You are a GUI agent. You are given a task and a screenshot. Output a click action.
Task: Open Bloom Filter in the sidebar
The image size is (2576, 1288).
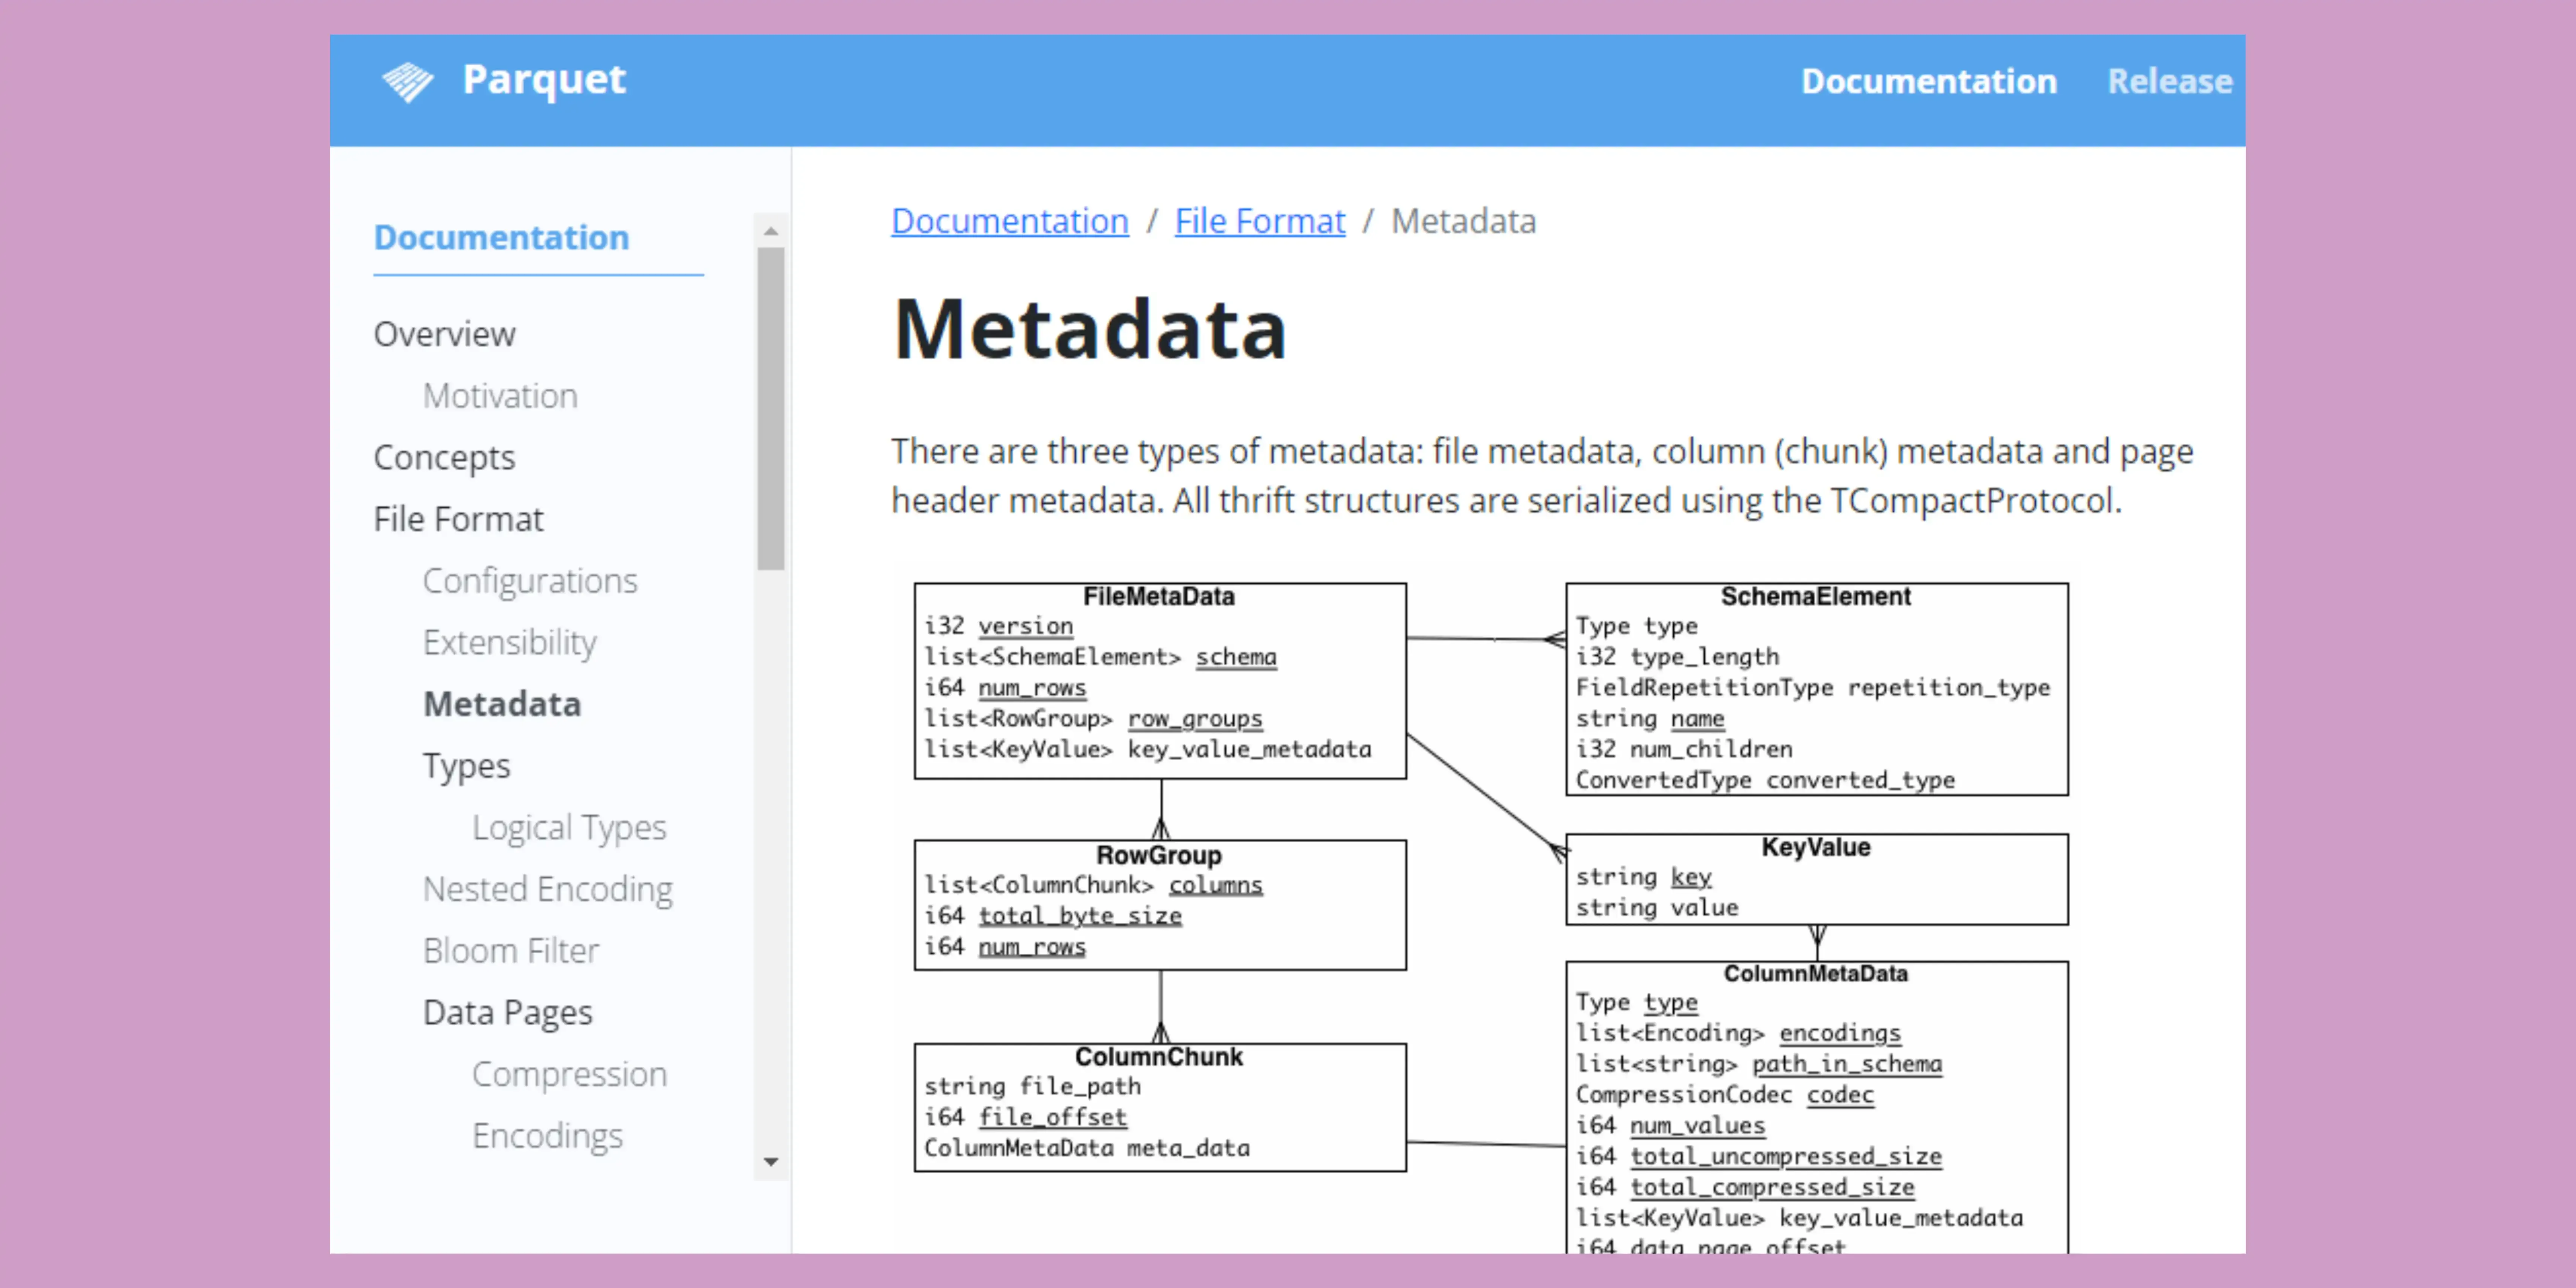(x=511, y=951)
